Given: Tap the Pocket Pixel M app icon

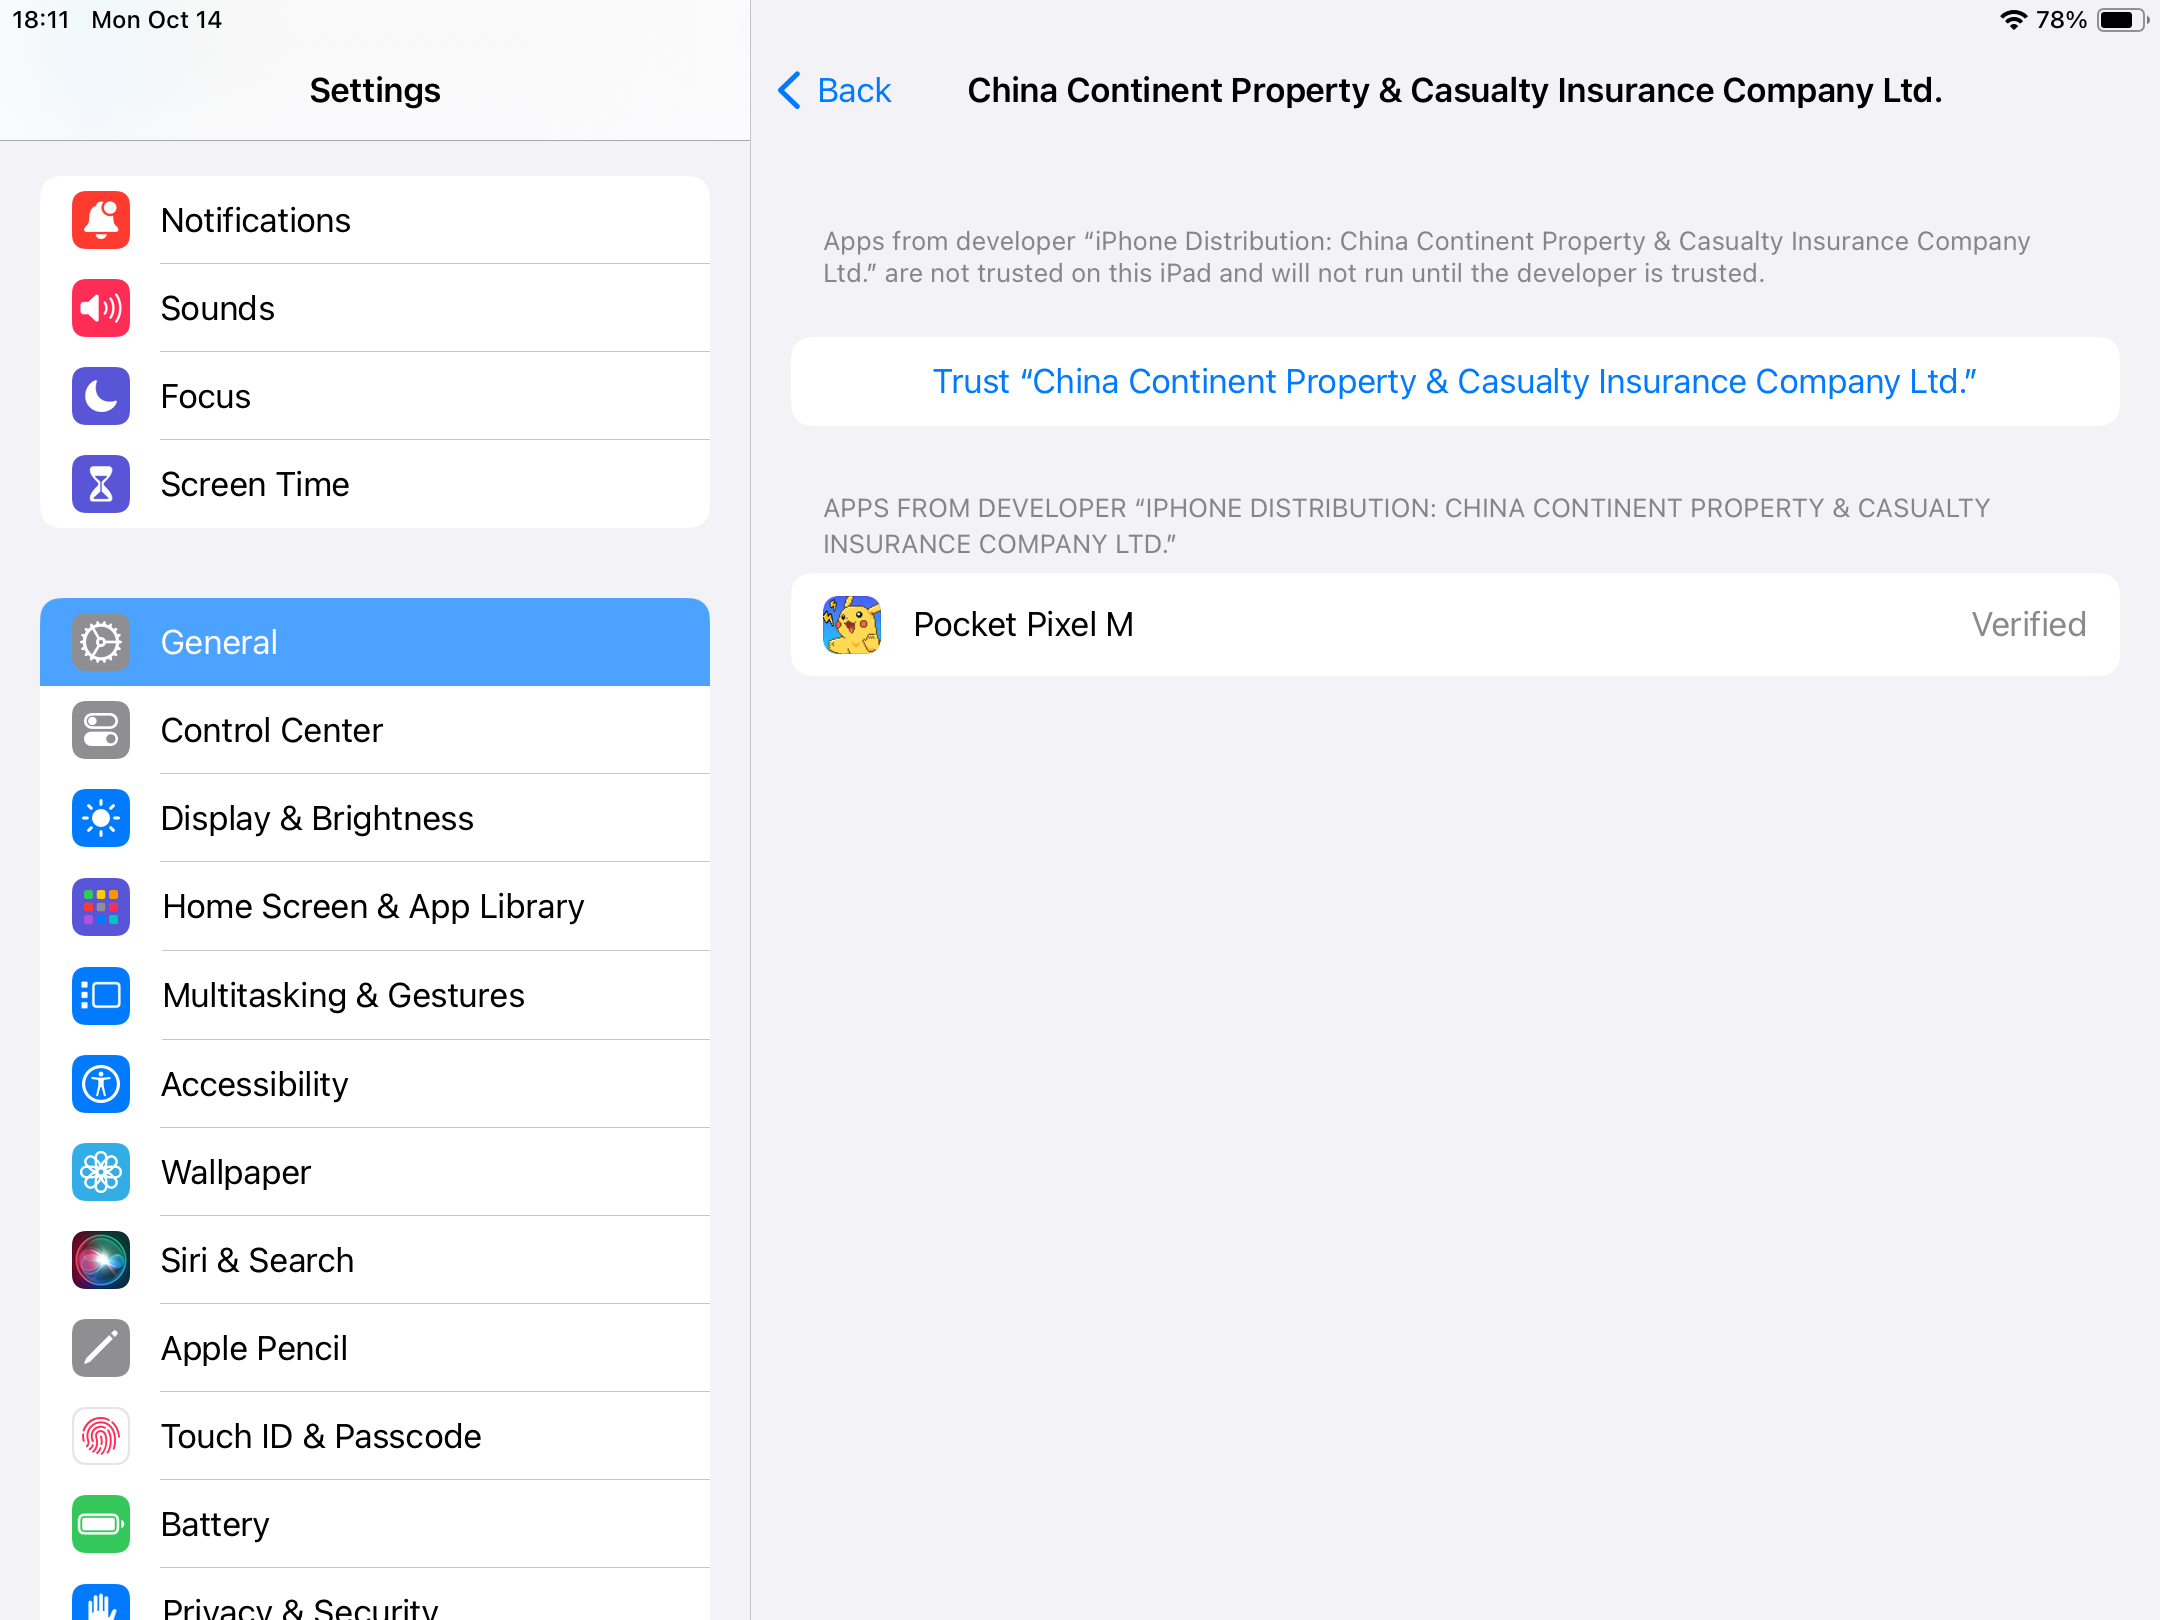Looking at the screenshot, I should (852, 625).
